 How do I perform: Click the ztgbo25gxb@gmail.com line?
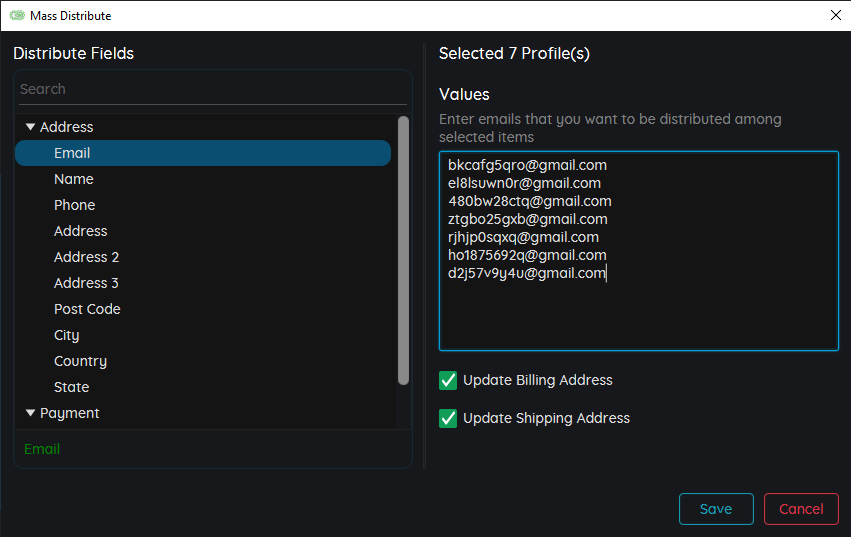528,219
